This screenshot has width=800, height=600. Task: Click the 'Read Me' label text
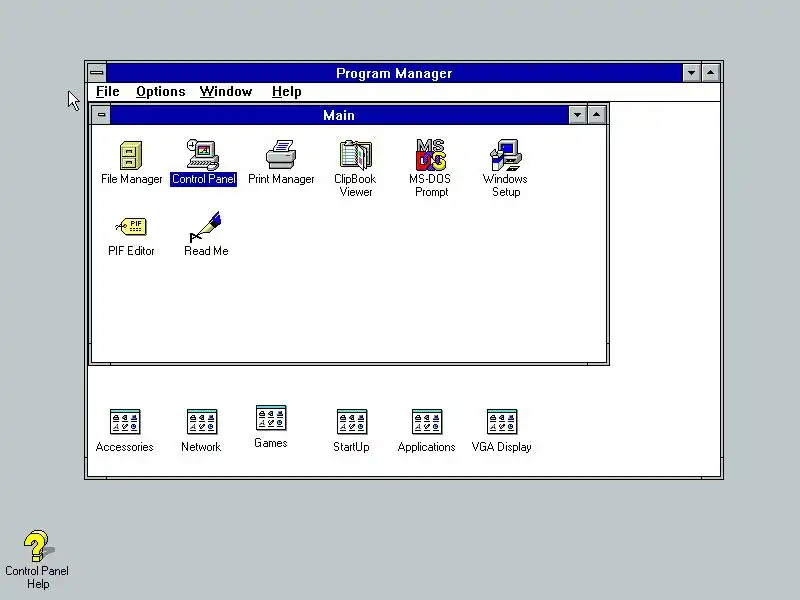(x=206, y=251)
